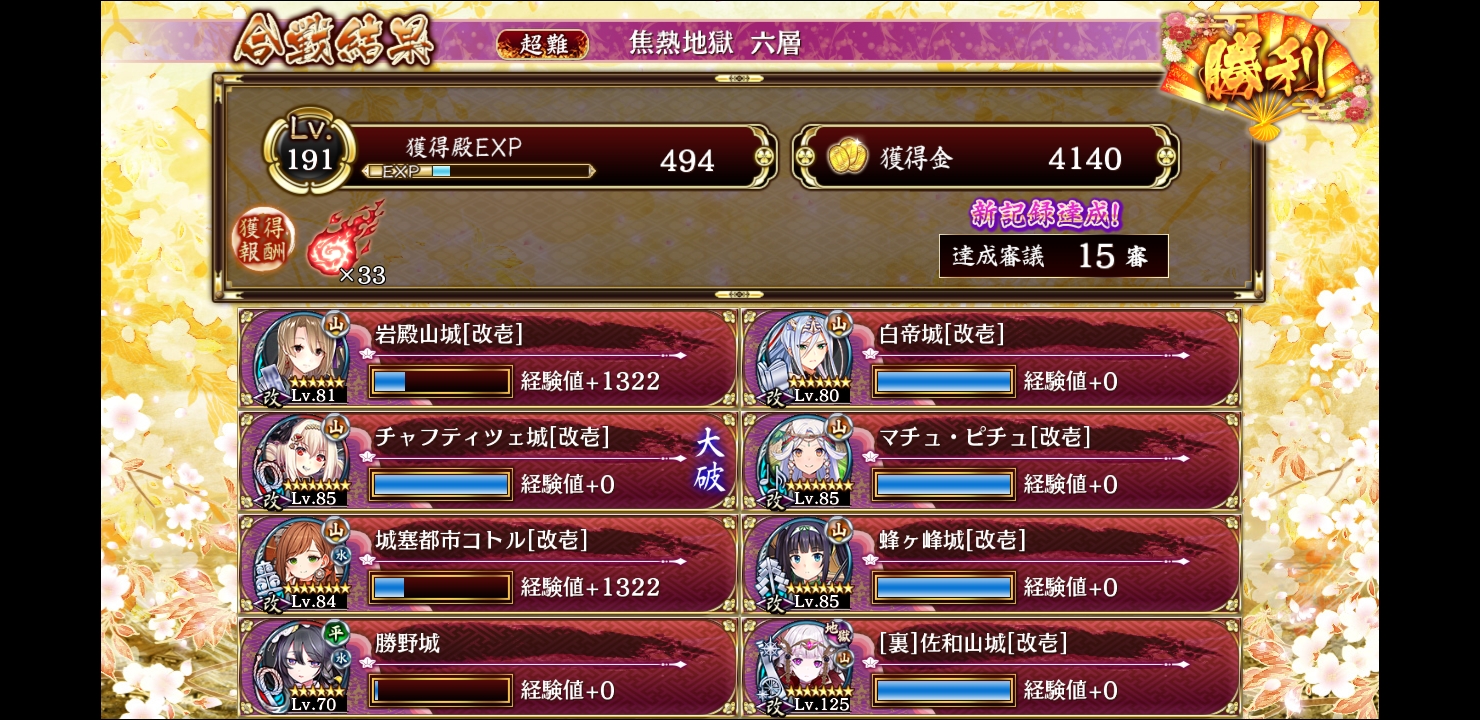Image resolution: width=1480 pixels, height=720 pixels.
Task: Click the 獲得報酬 red seal badge
Action: click(264, 242)
